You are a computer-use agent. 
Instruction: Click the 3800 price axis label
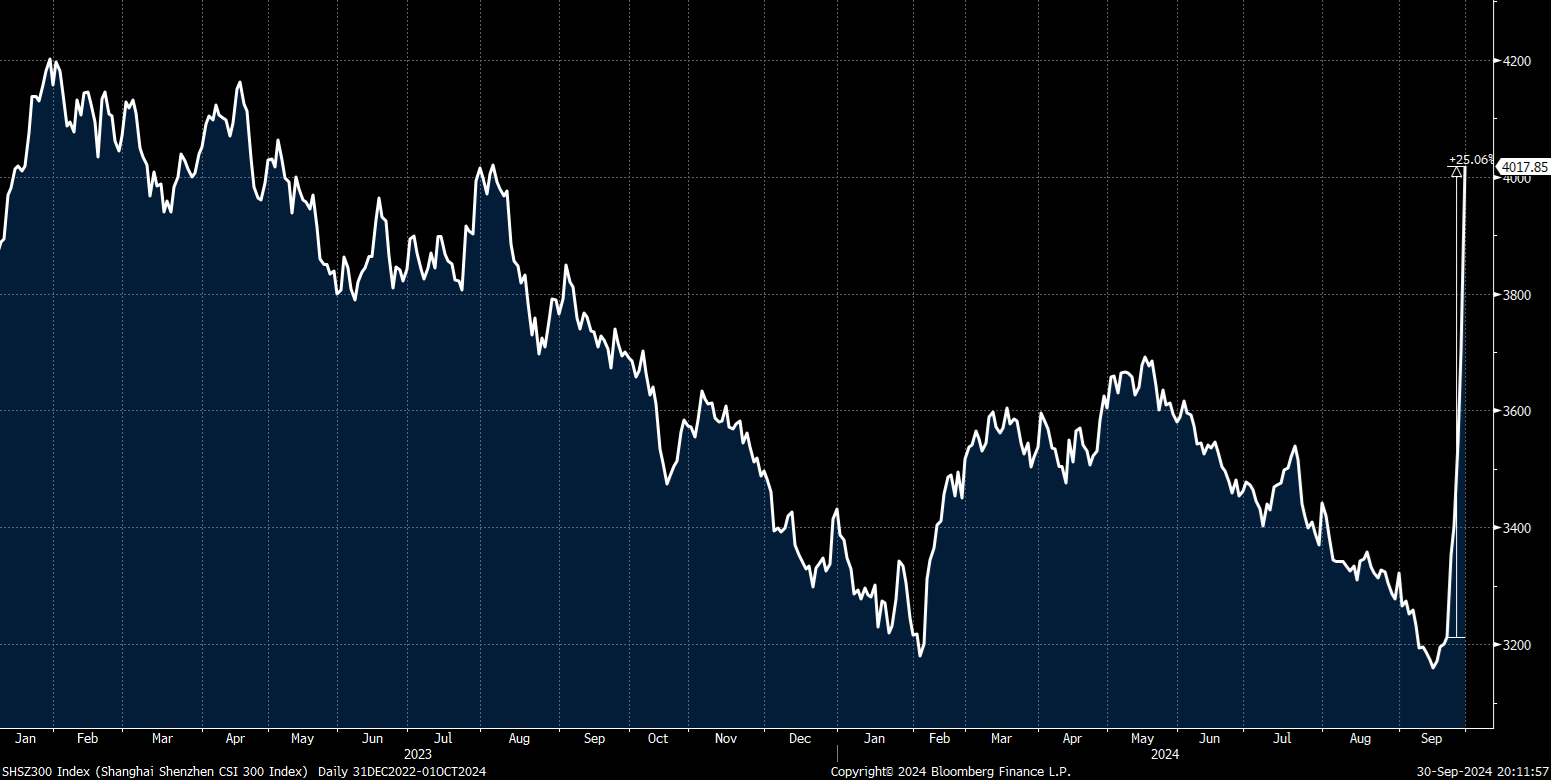[1518, 295]
